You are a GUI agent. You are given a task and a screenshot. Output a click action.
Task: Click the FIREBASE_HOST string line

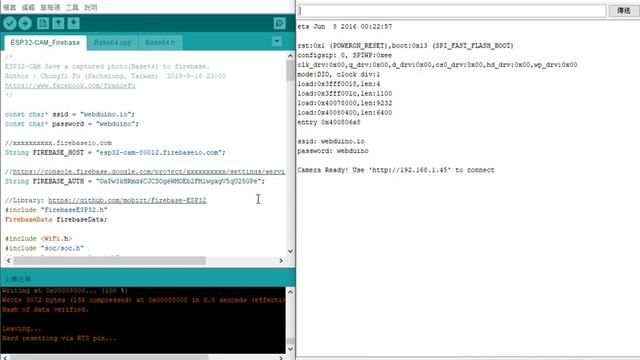115,152
